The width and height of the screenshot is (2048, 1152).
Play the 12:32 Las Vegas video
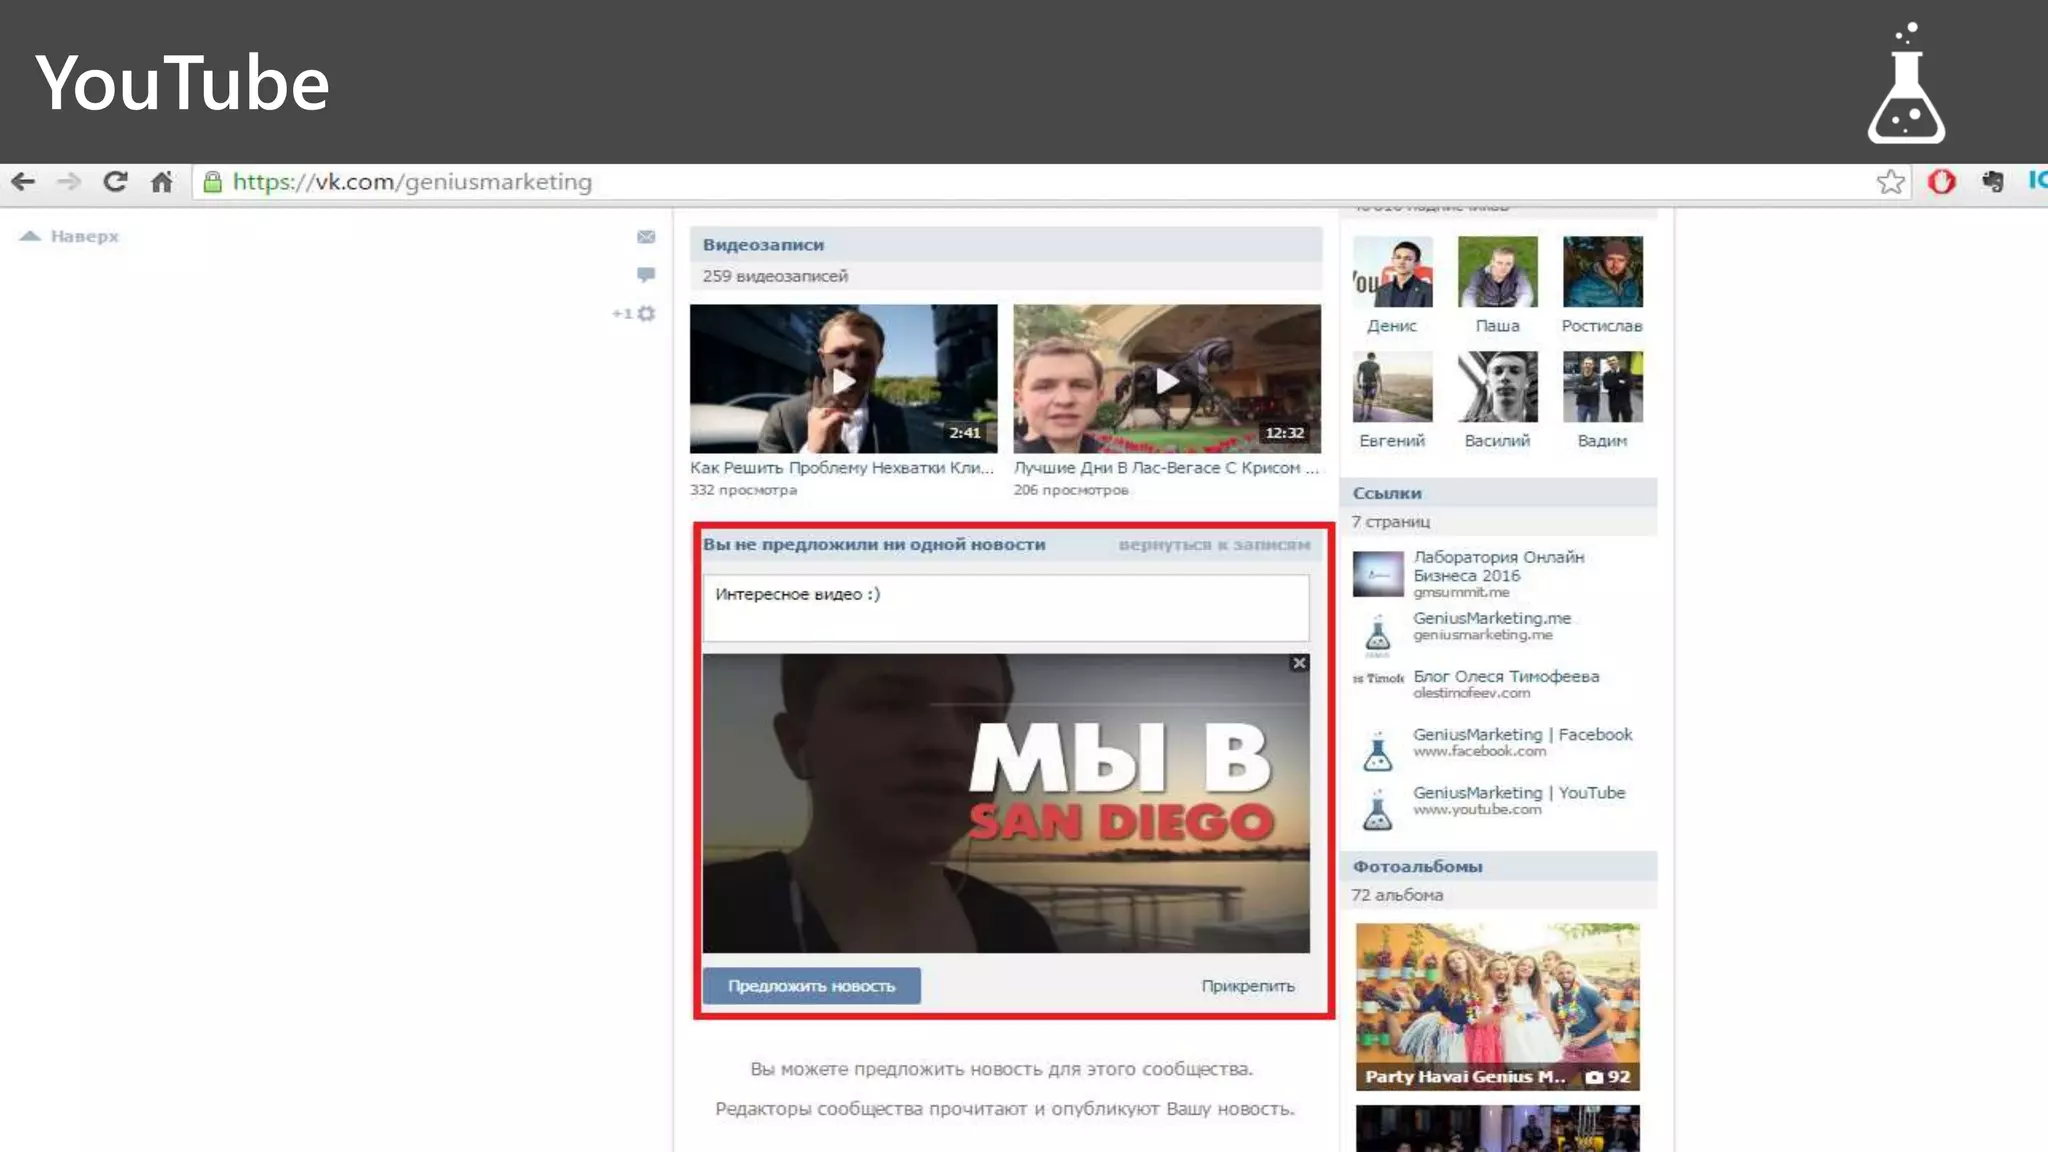[1167, 379]
